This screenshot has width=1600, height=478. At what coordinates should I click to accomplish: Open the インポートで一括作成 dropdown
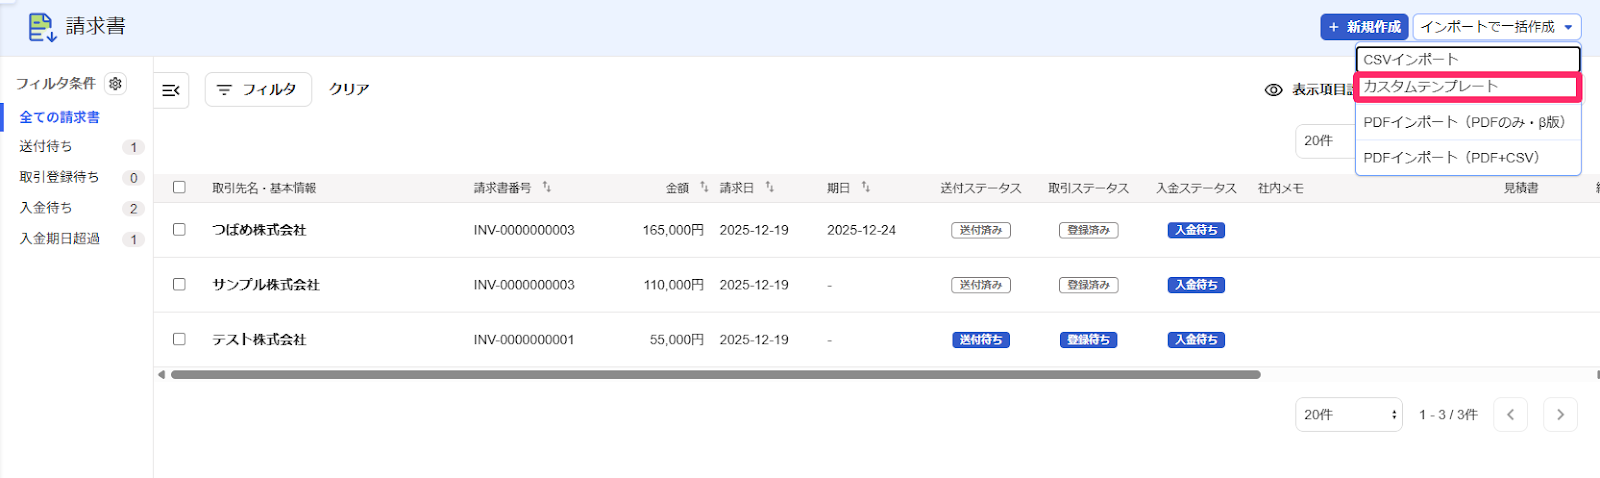pyautogui.click(x=1497, y=27)
